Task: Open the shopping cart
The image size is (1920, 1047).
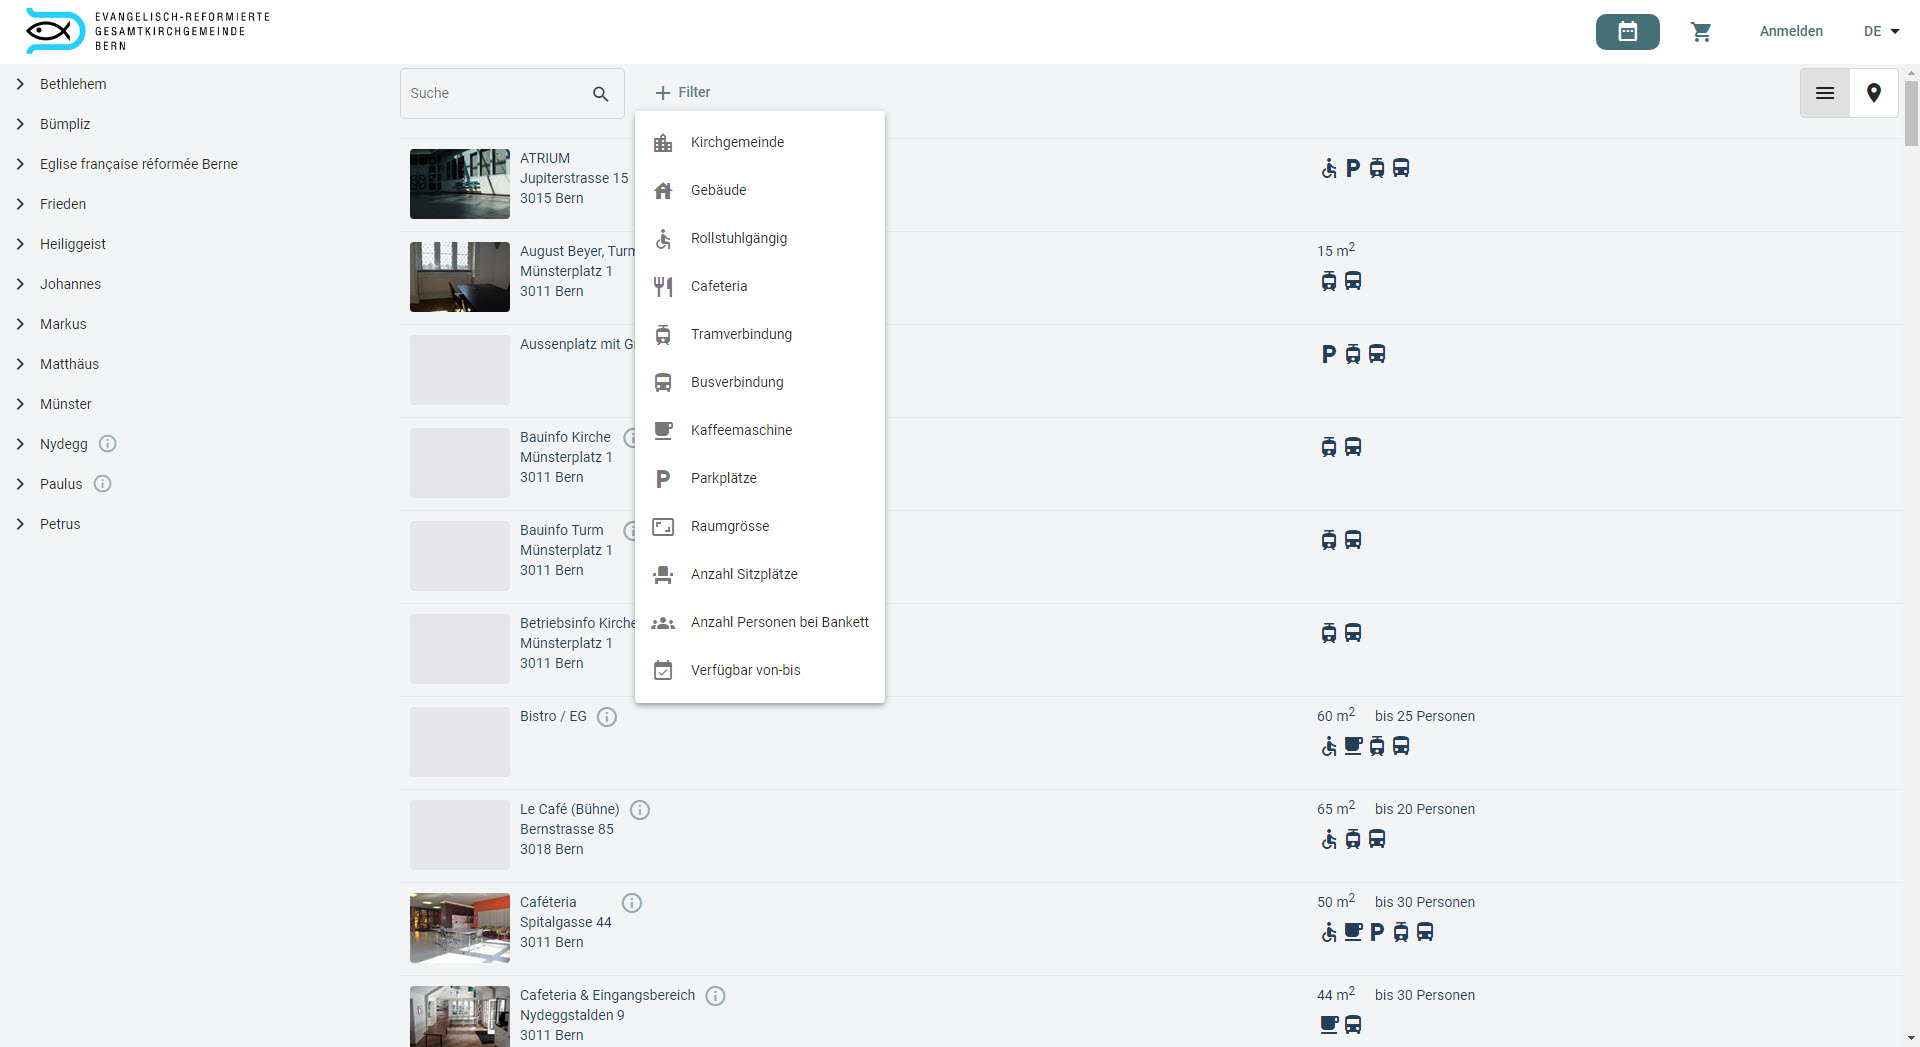Action: (1701, 32)
